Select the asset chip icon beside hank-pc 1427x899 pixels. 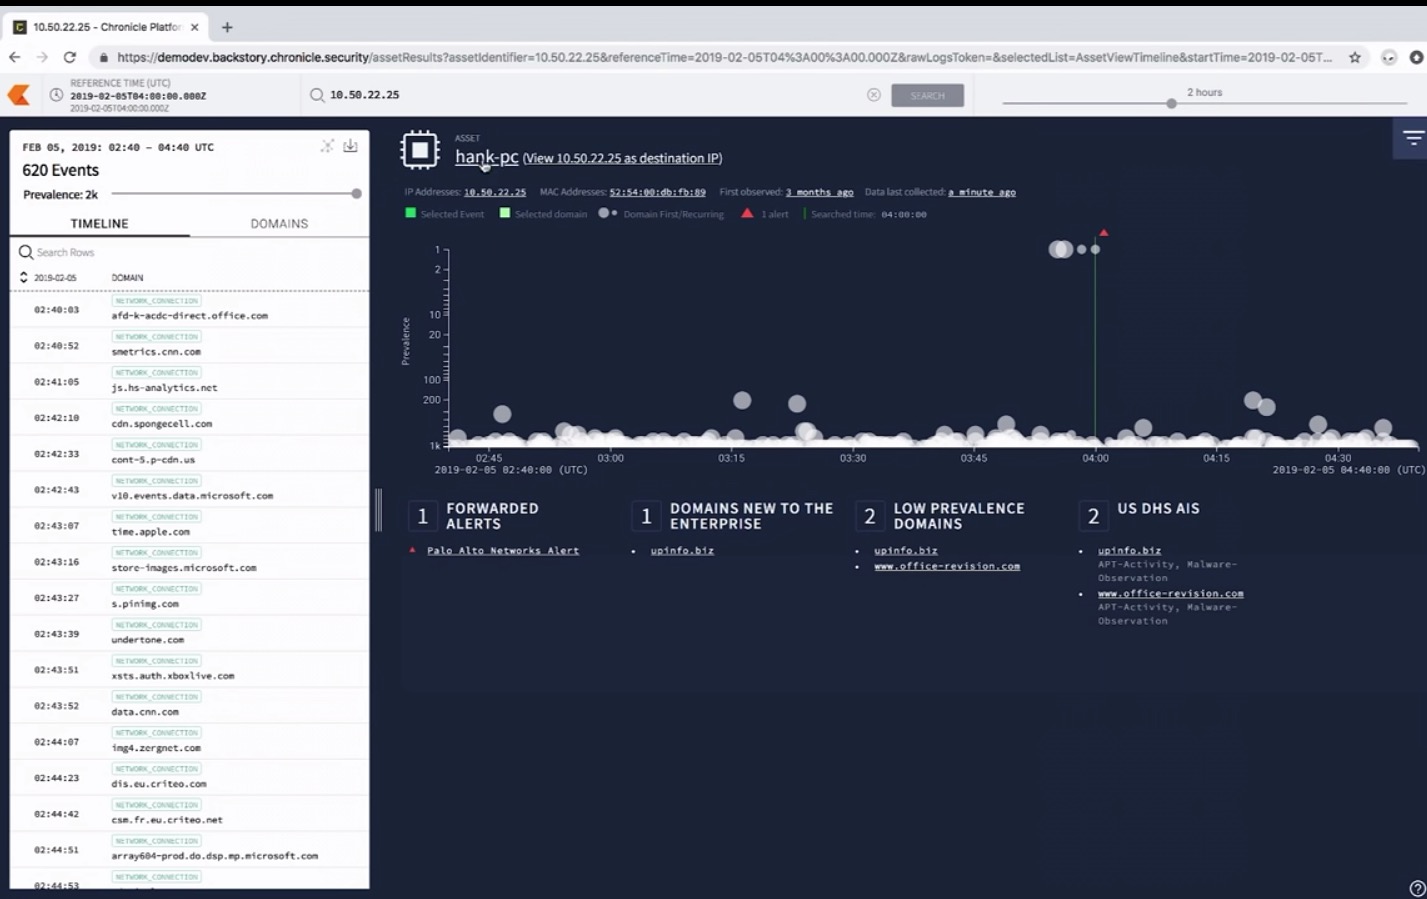(x=419, y=149)
